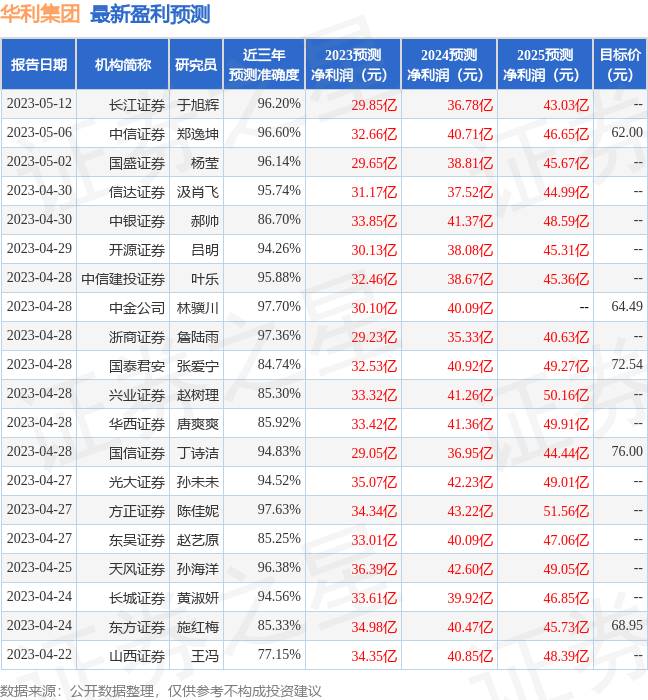648x700 pixels.
Task: Click the 研究员 column header
Action: pos(196,64)
